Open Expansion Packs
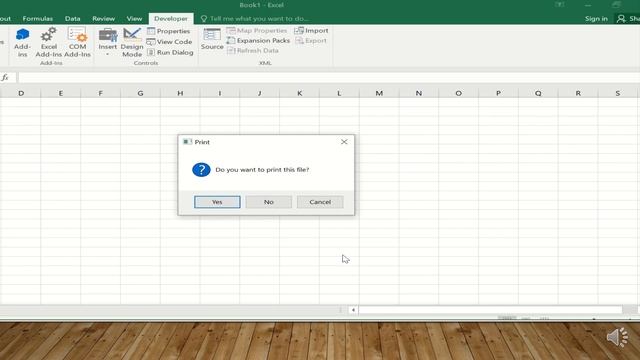 (258, 40)
